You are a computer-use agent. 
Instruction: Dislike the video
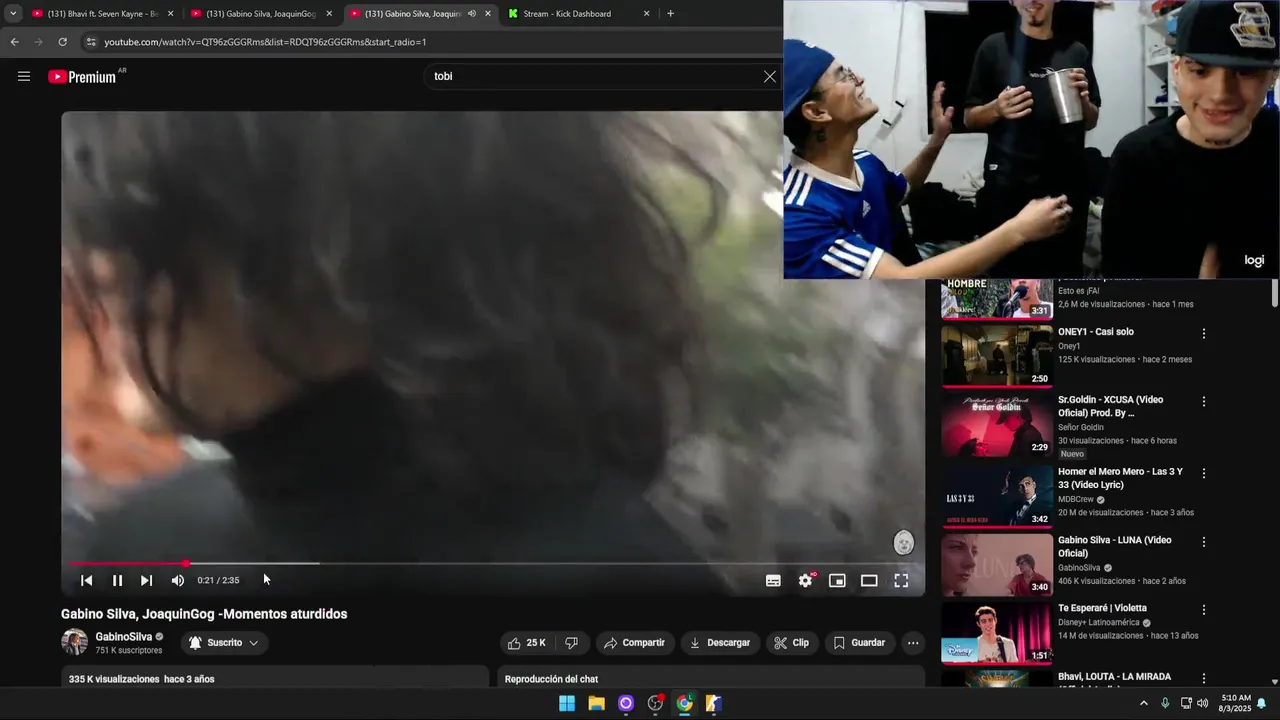pos(571,643)
